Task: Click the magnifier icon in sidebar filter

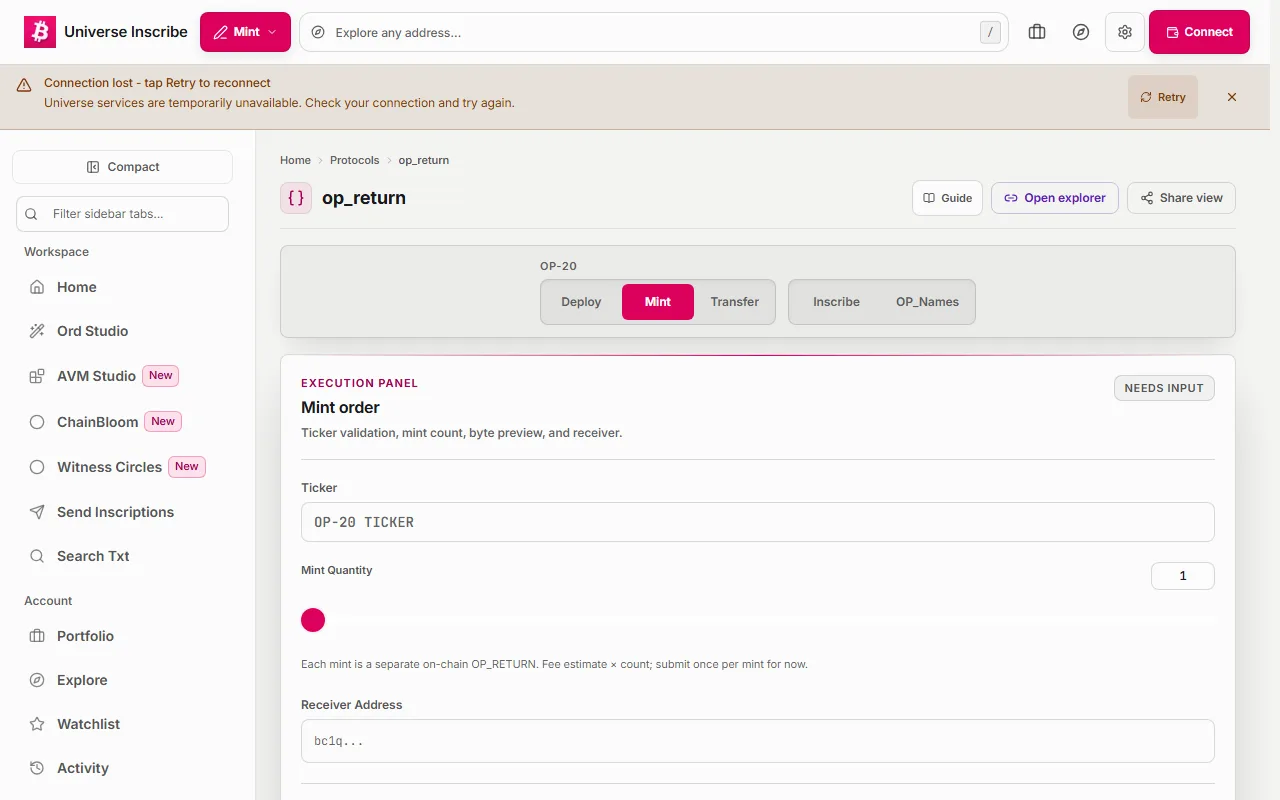Action: [31, 214]
